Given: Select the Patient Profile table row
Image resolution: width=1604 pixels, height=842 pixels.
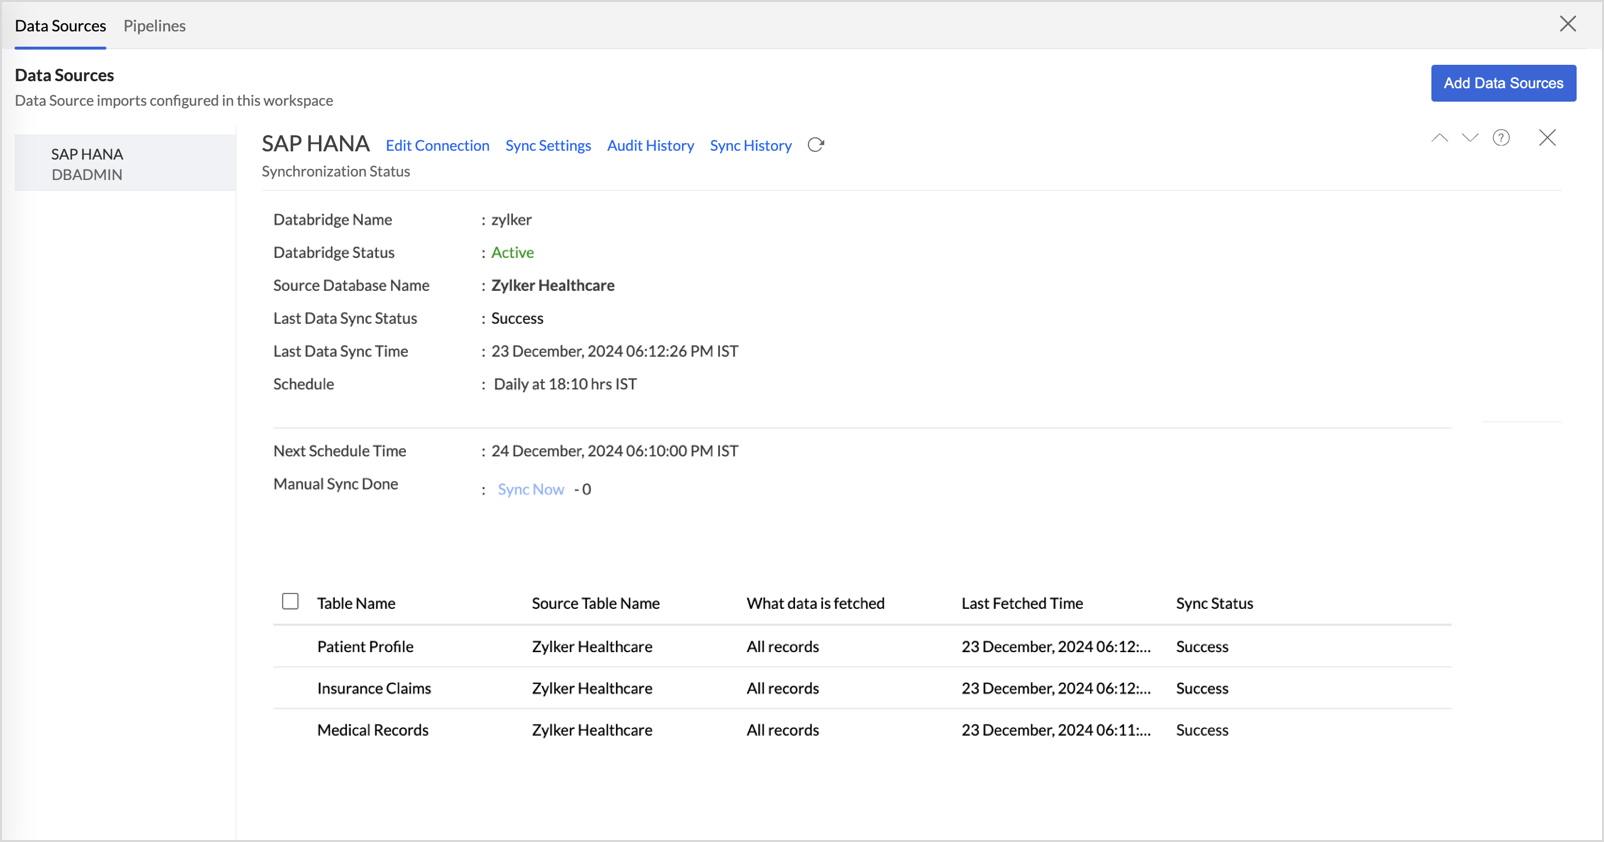Looking at the screenshot, I should point(365,647).
